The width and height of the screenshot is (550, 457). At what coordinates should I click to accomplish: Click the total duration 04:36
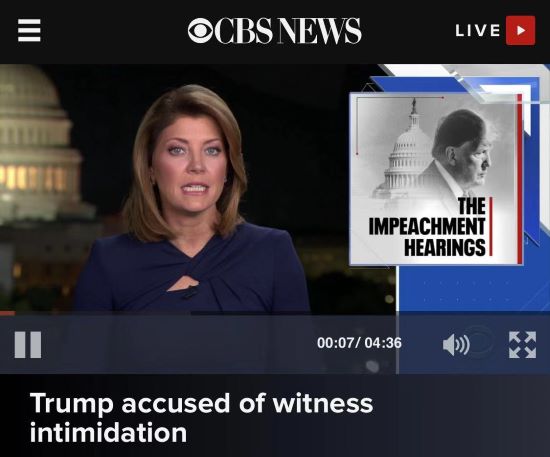tap(383, 343)
